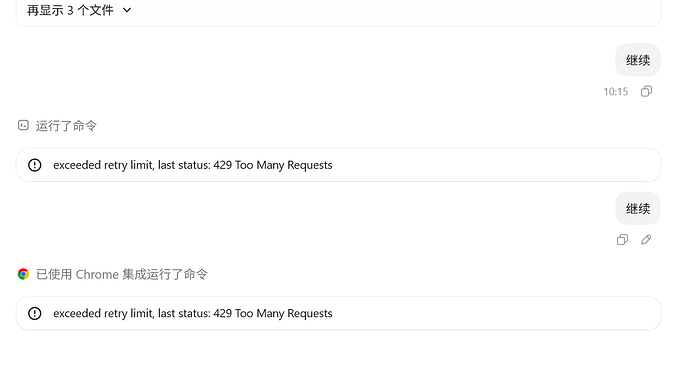
Task: Click '429 Too Many Requests' in the upper error banner
Action: coord(273,165)
